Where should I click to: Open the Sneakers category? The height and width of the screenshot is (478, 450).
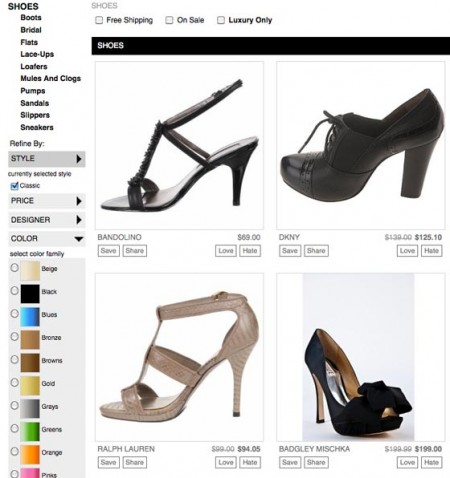(x=37, y=127)
